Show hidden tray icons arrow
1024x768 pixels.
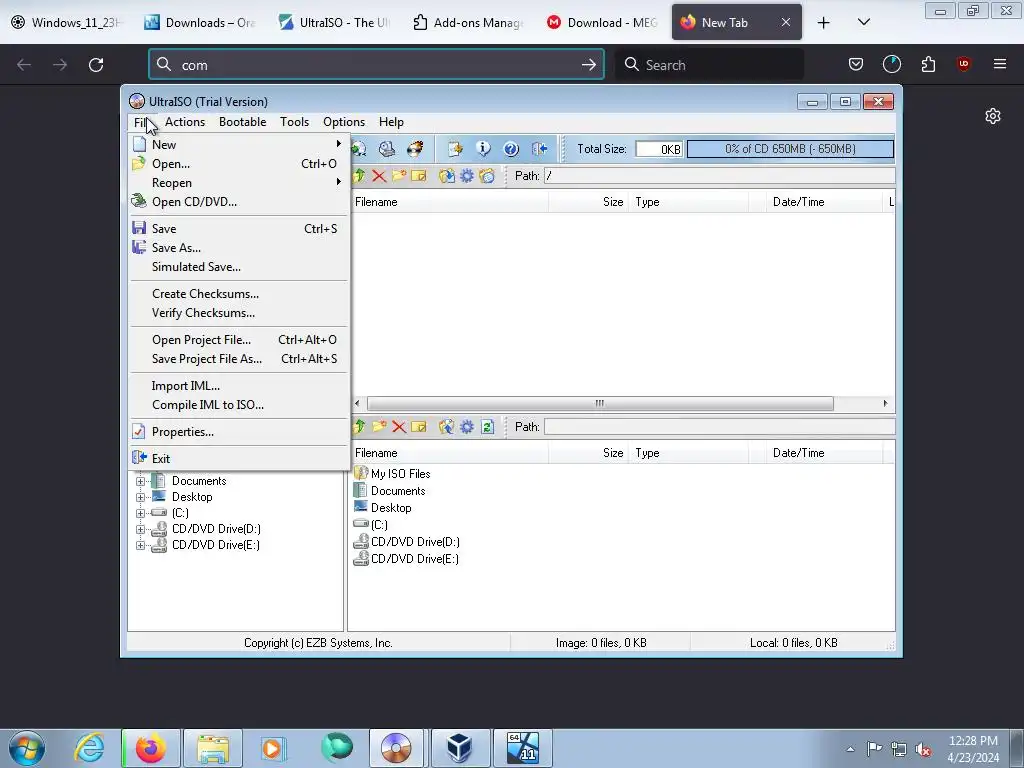(850, 749)
